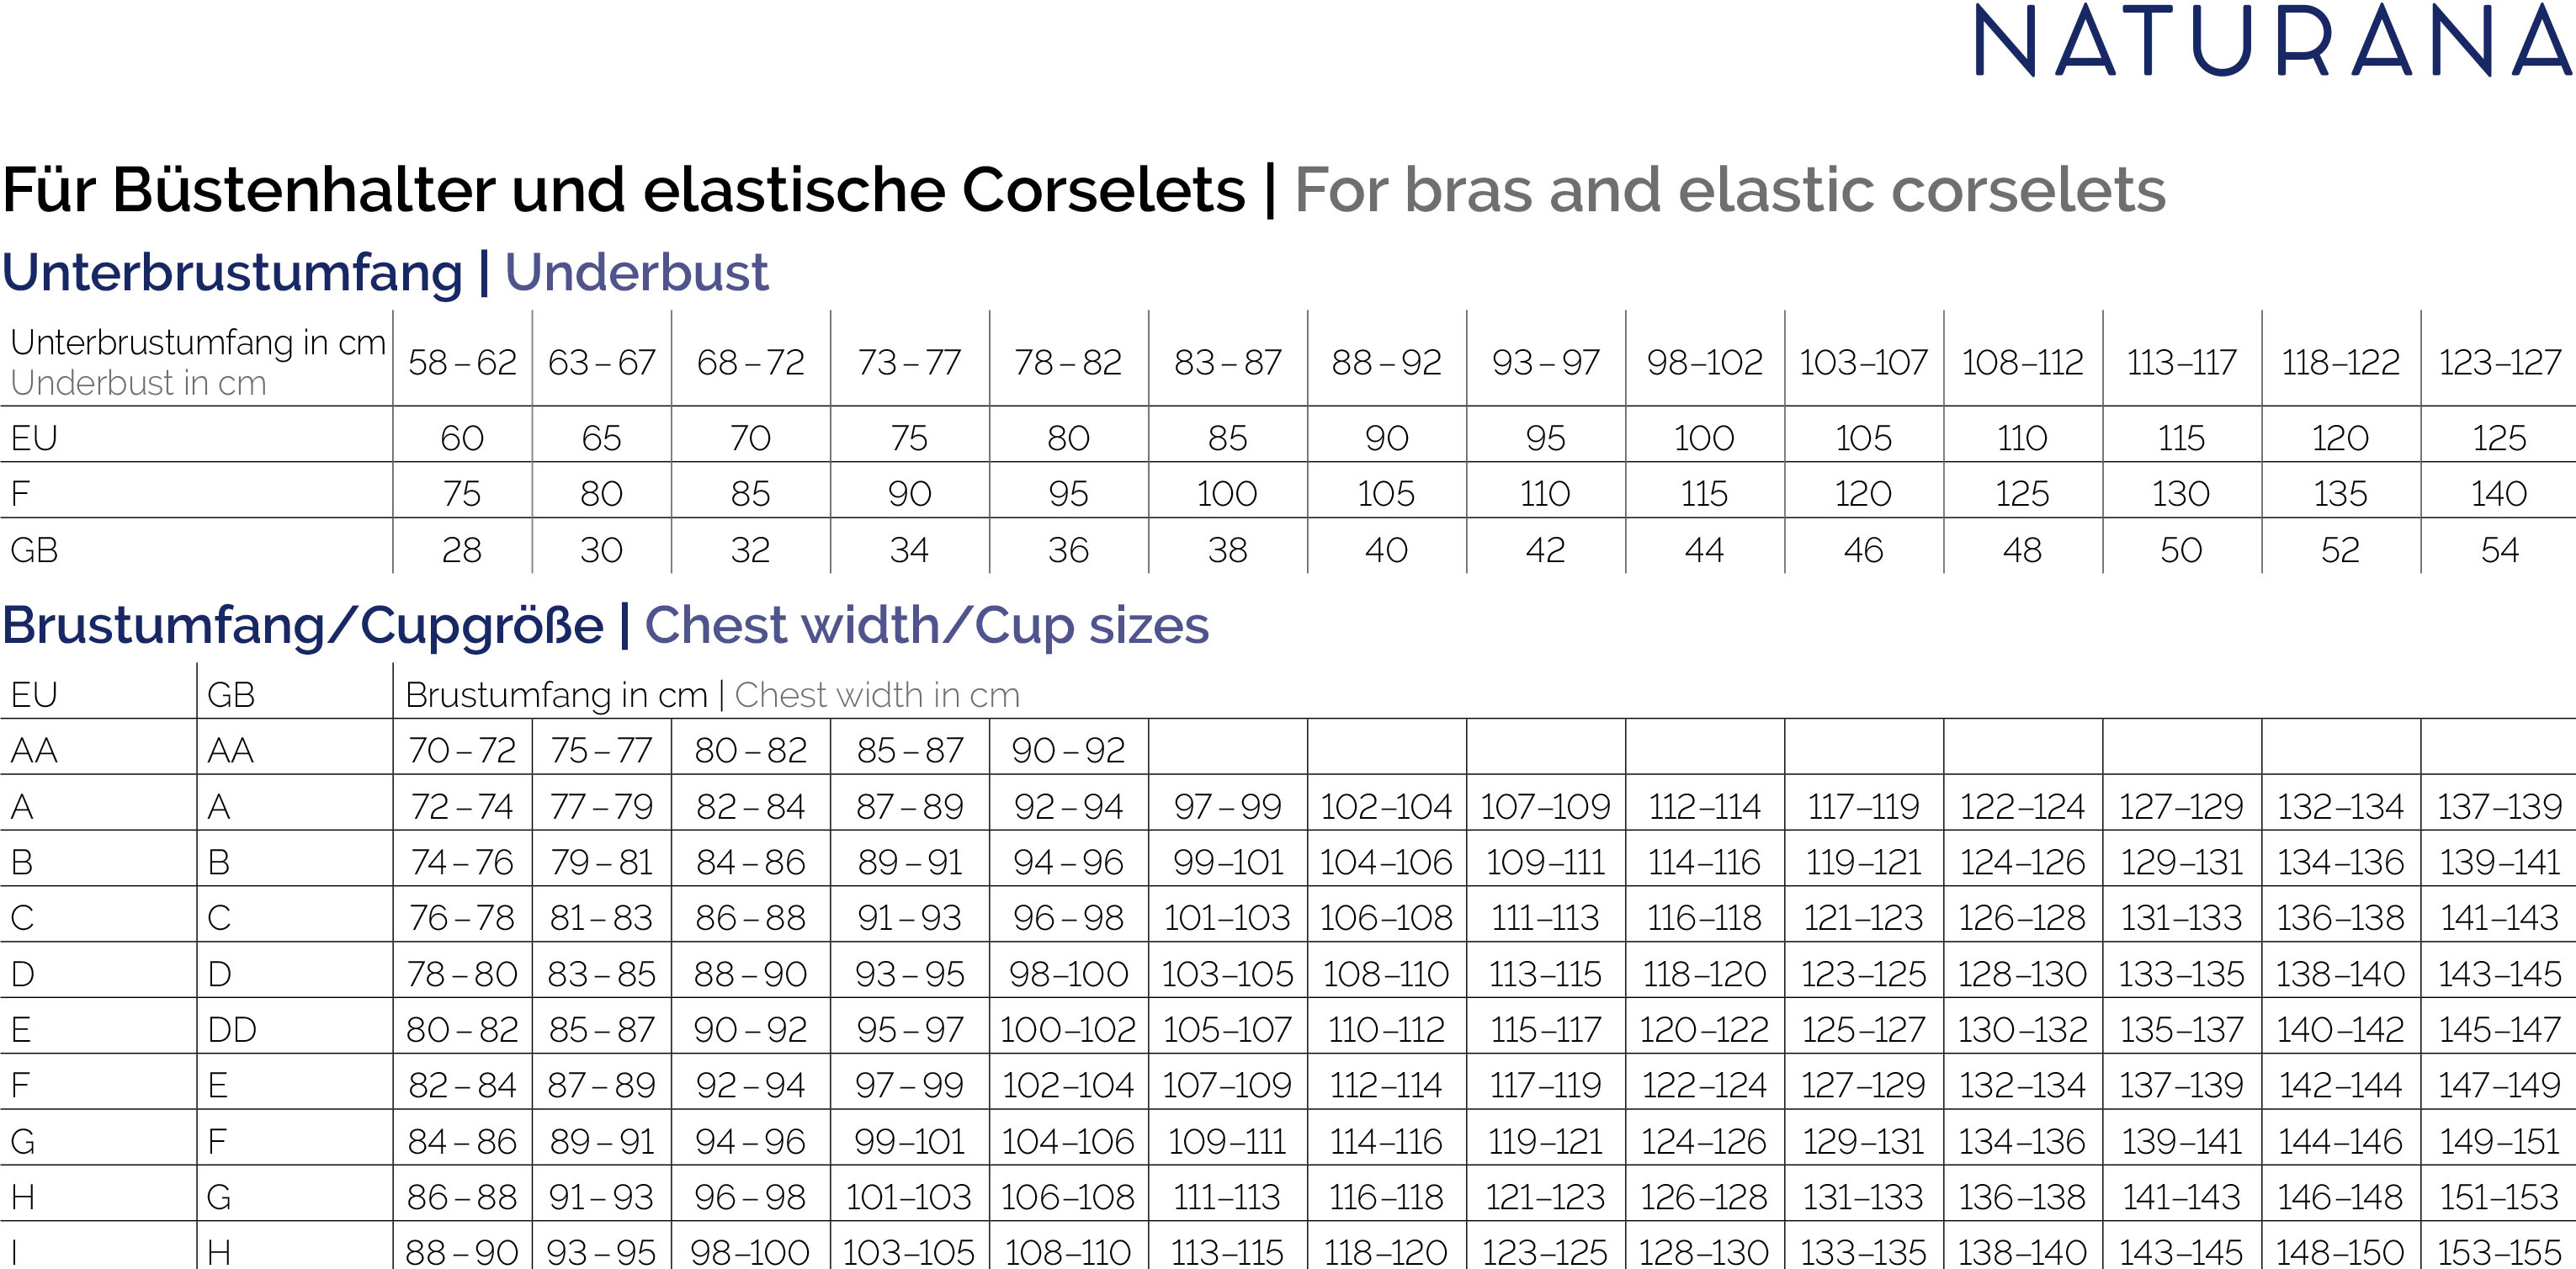Screen dimensions: 2576x1269
Task: Click the 70 – 72 chest width cell
Action: coord(462,750)
